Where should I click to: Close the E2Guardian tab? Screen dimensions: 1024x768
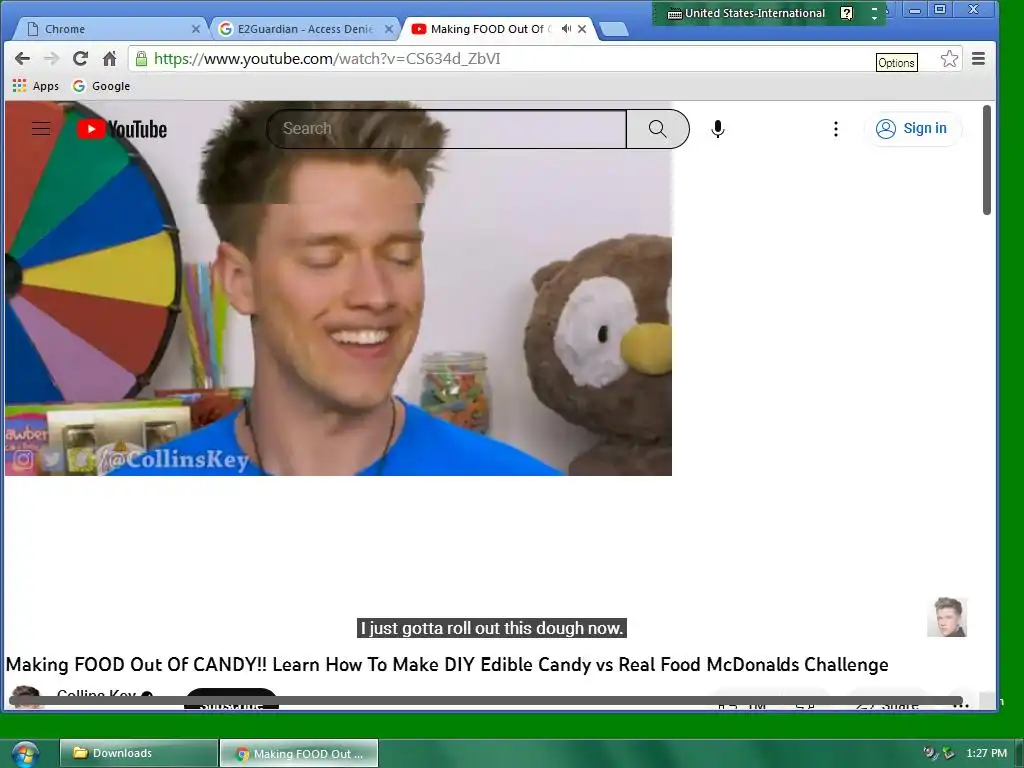click(x=389, y=29)
